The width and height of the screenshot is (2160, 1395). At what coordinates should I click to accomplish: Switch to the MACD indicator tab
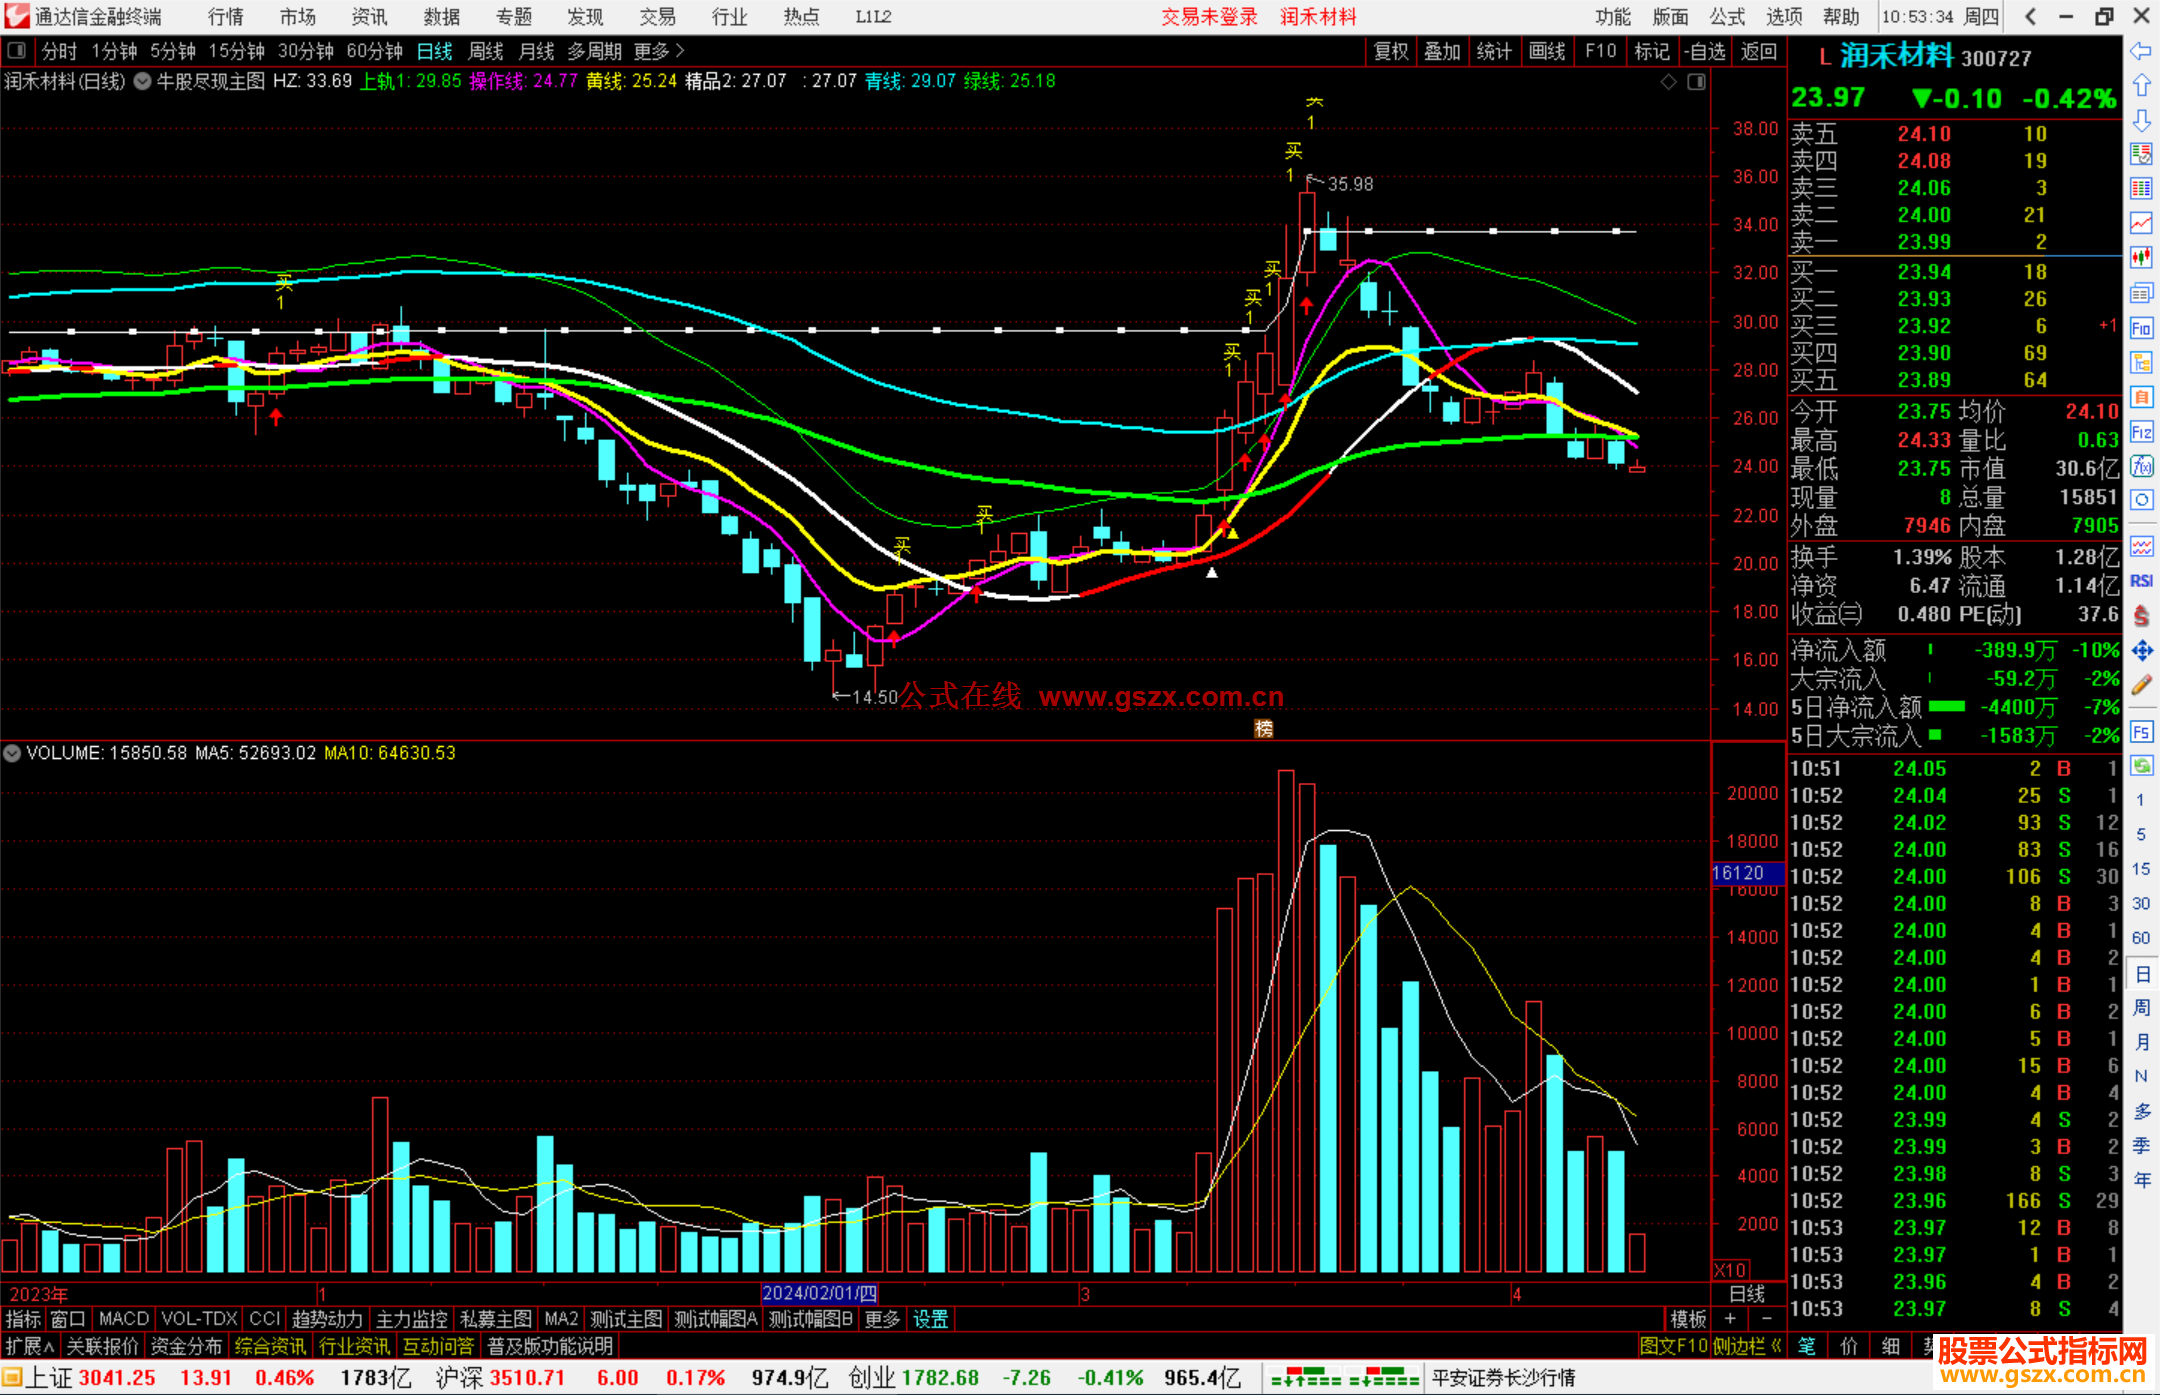point(123,1319)
